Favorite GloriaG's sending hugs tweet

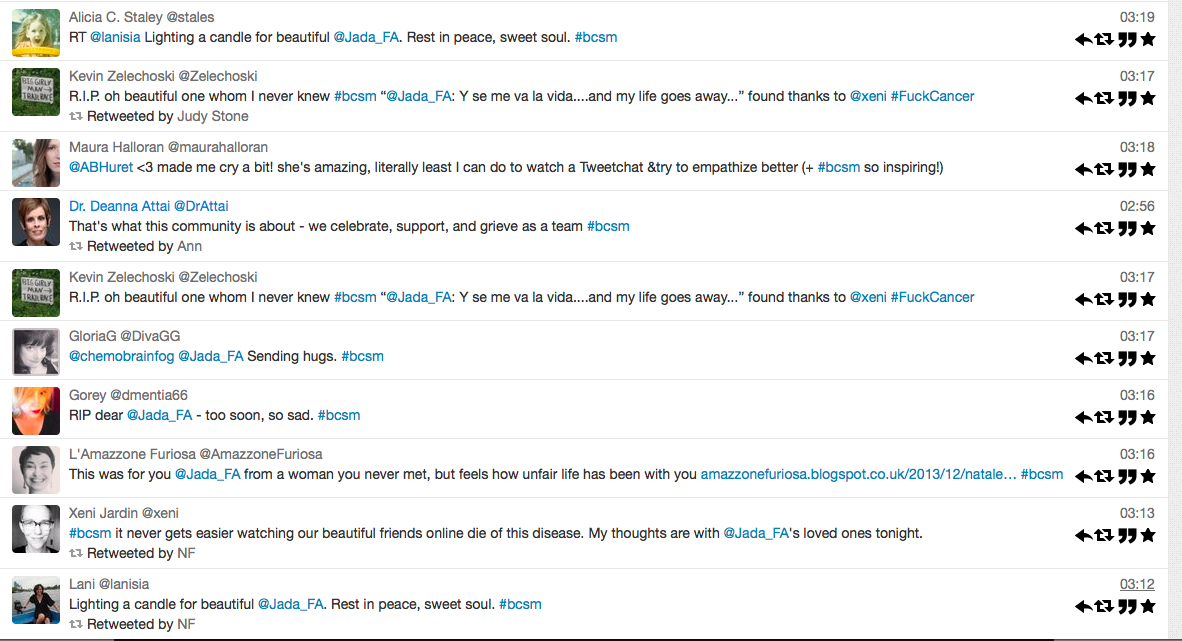(x=1148, y=357)
